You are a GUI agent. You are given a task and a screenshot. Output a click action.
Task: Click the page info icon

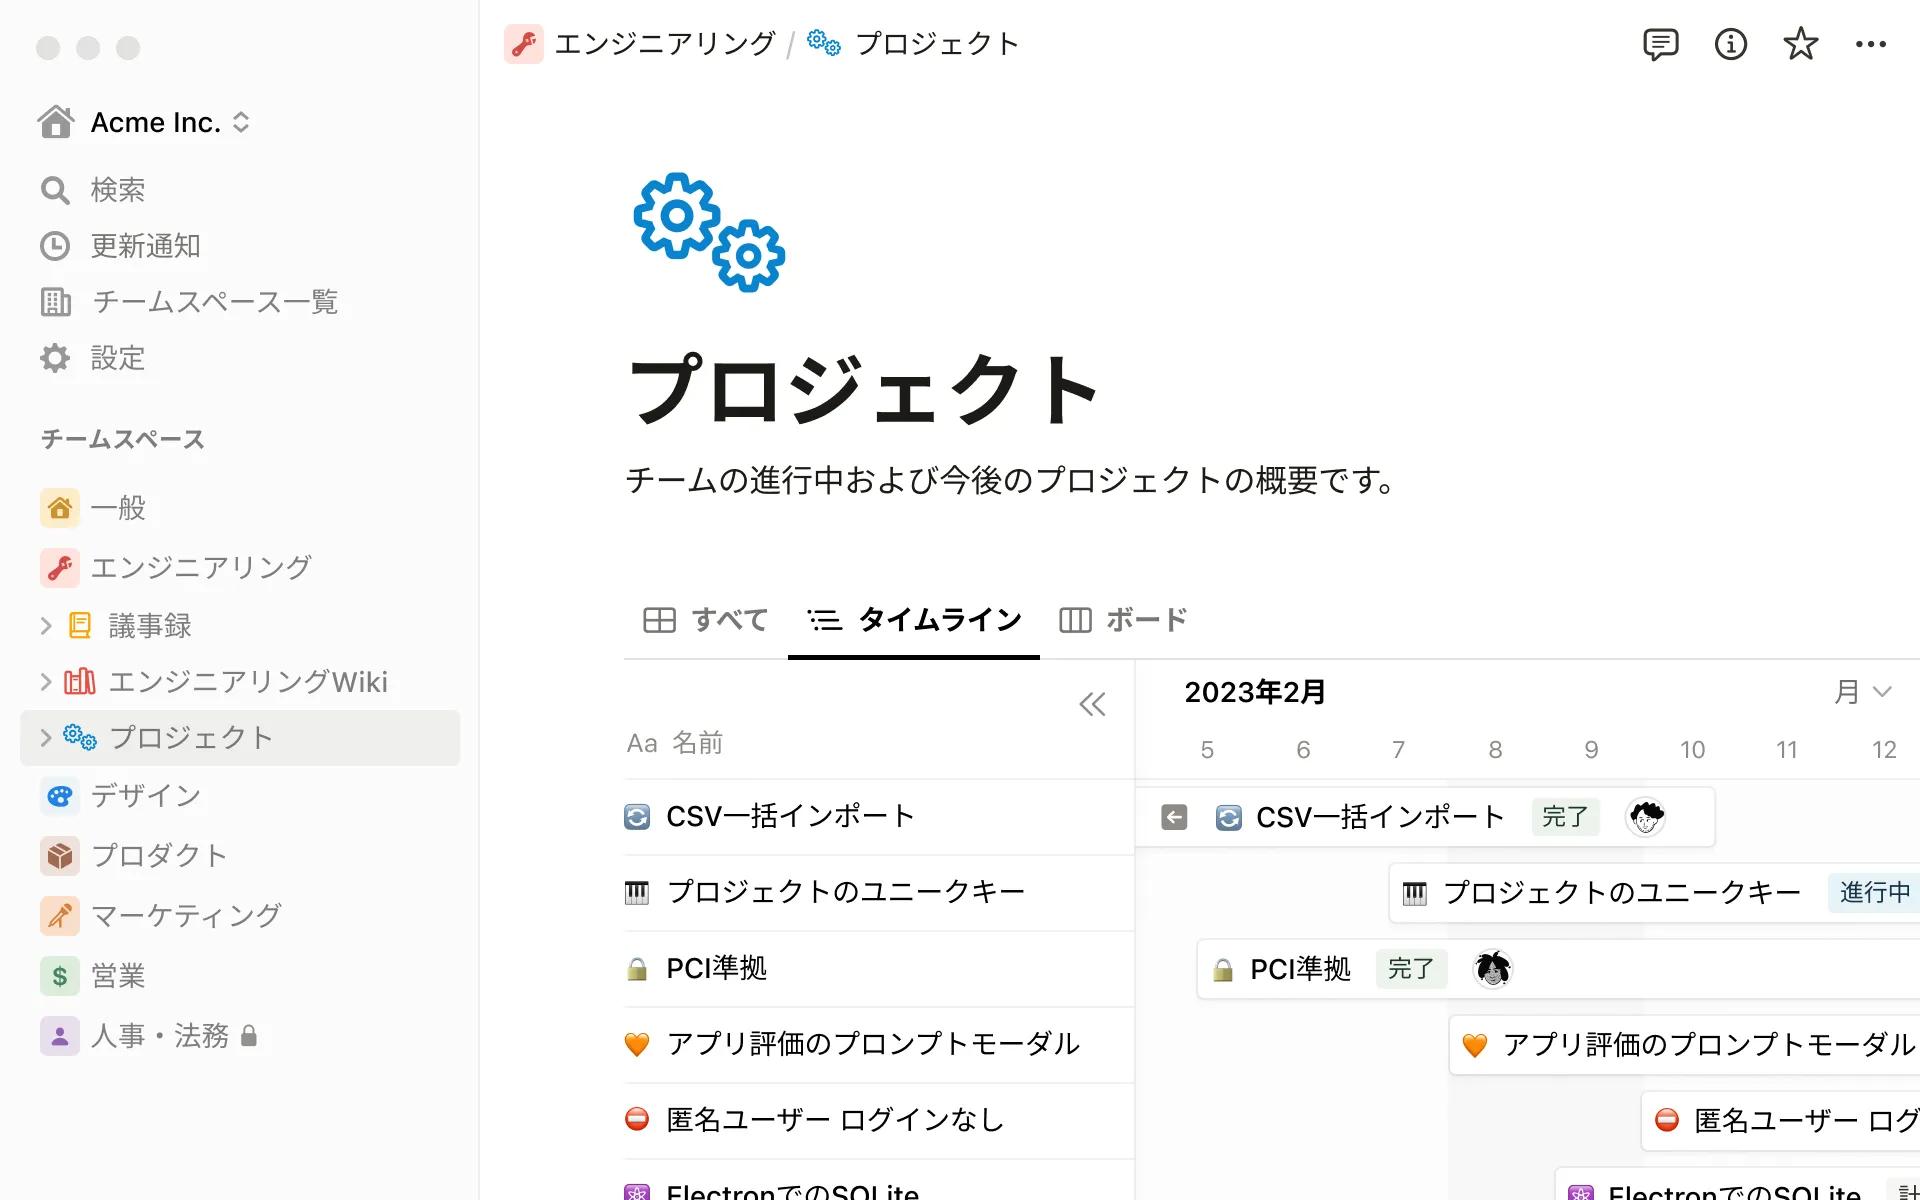tap(1730, 45)
